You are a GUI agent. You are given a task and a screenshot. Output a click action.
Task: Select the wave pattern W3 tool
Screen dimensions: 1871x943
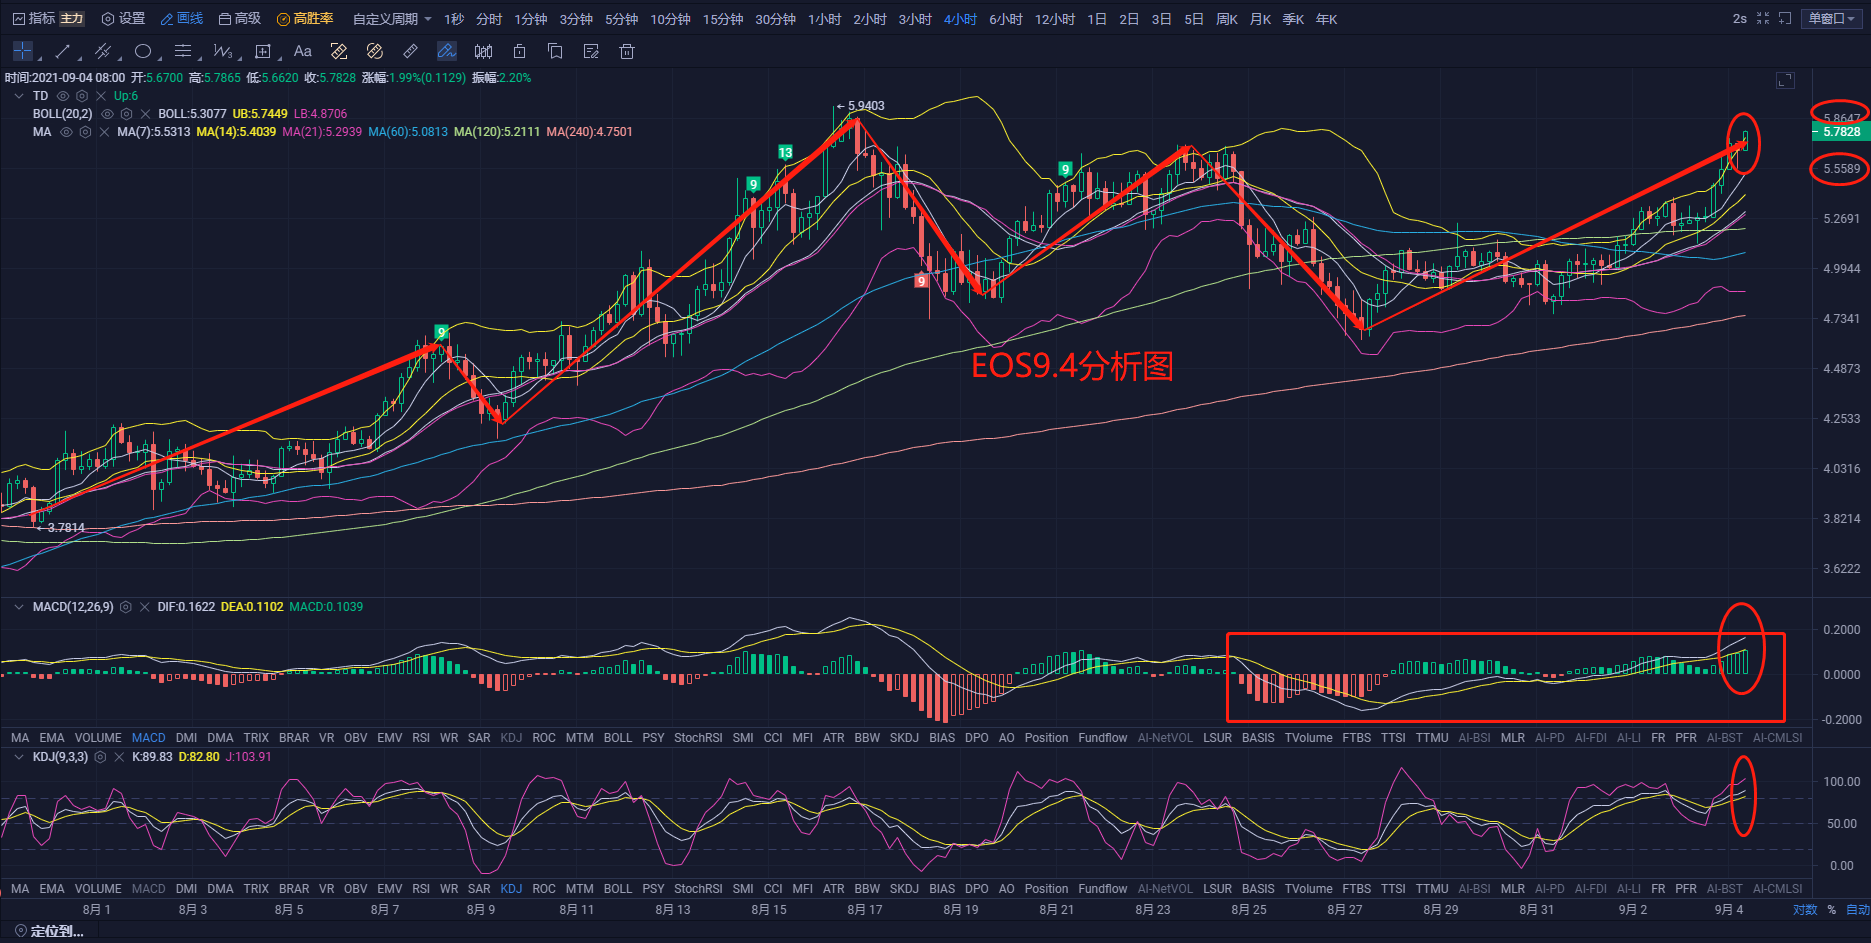(x=222, y=51)
